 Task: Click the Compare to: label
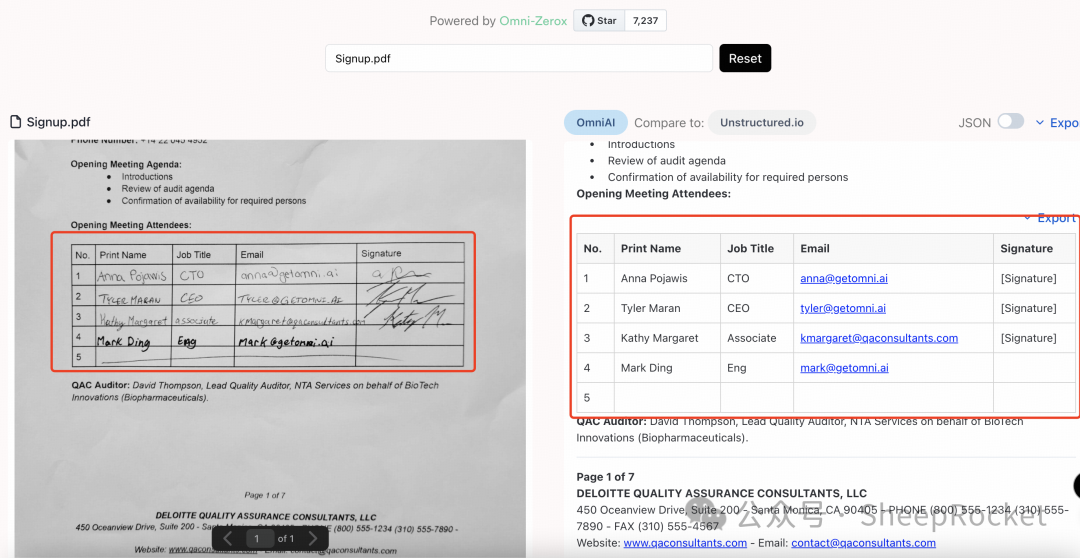click(x=669, y=123)
